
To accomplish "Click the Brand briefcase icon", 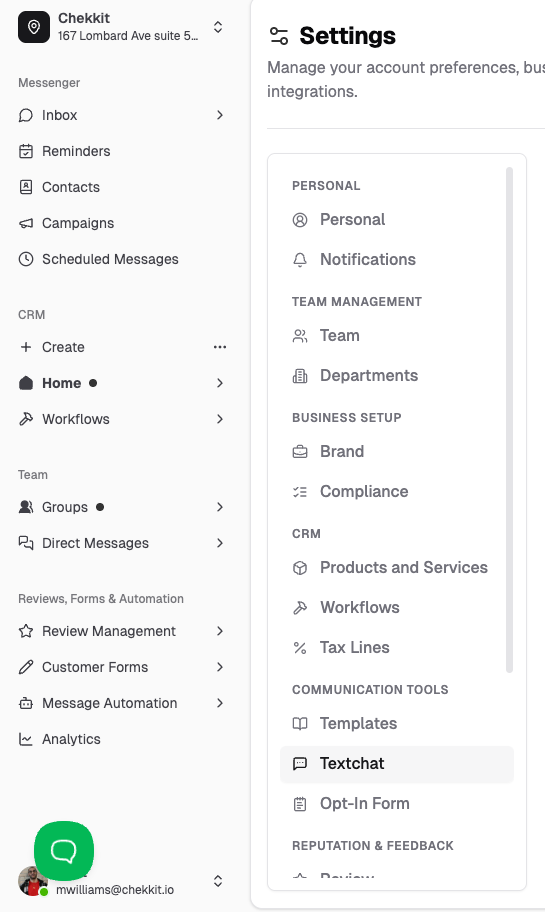I will tap(300, 451).
